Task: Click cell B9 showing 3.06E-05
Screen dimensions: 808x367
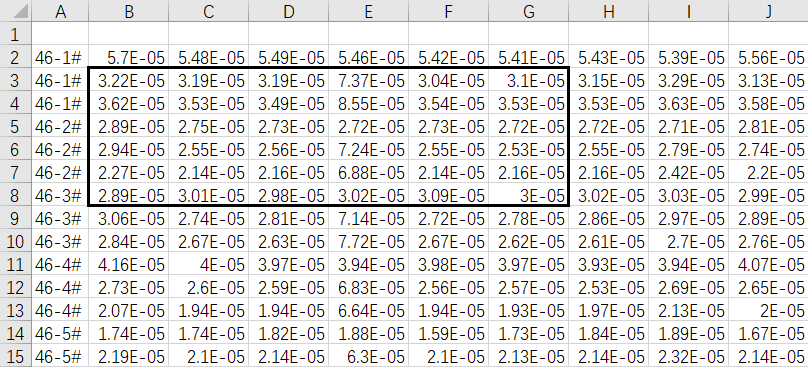Action: [x=129, y=219]
